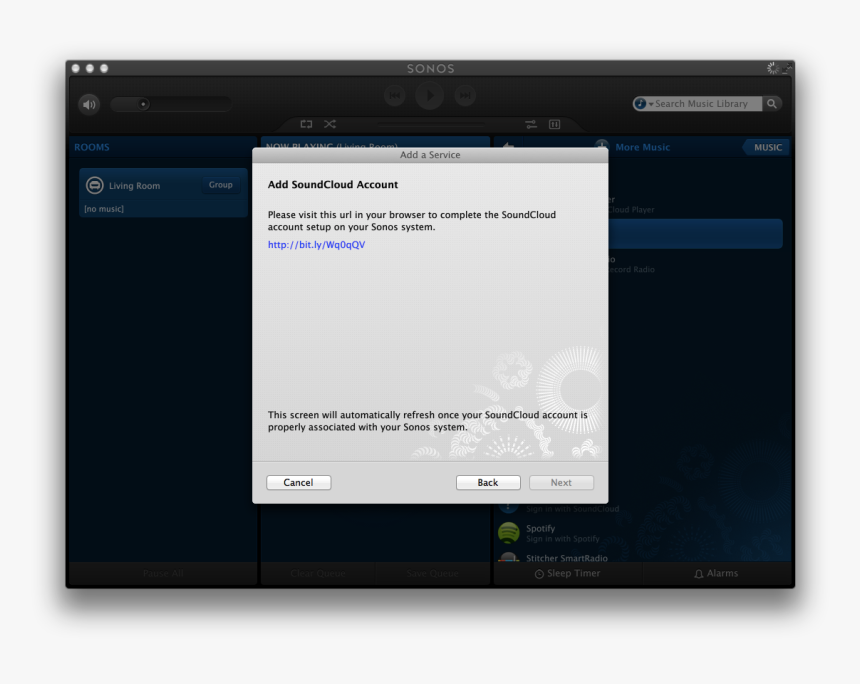860x684 pixels.
Task: Focus the Search Music Library field
Action: pyautogui.click(x=701, y=104)
